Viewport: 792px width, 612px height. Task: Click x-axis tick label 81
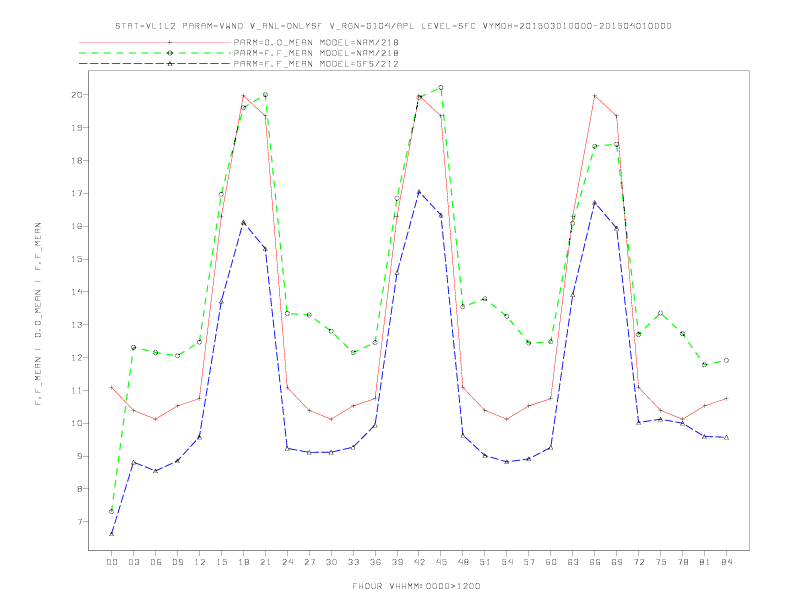[x=705, y=562]
